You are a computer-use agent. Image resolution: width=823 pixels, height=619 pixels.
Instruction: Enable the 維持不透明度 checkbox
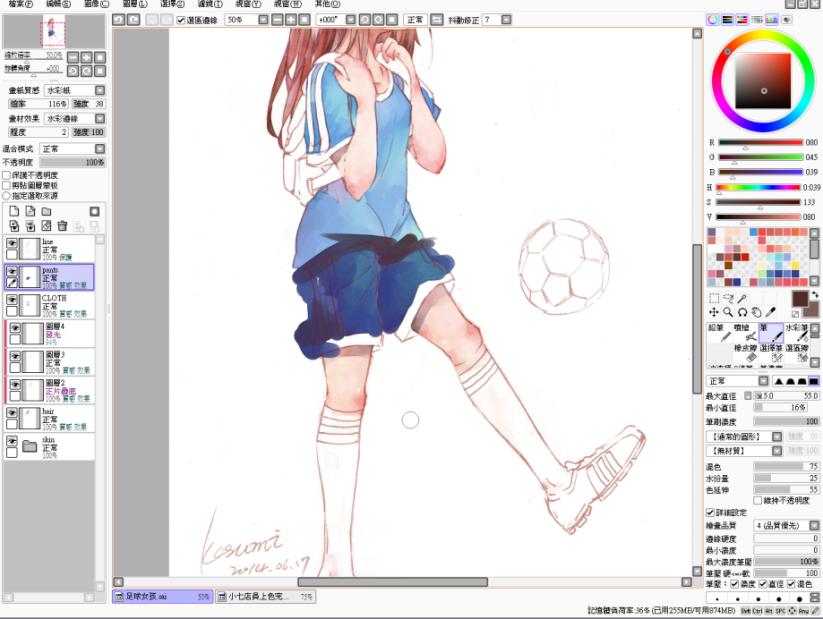coord(757,500)
